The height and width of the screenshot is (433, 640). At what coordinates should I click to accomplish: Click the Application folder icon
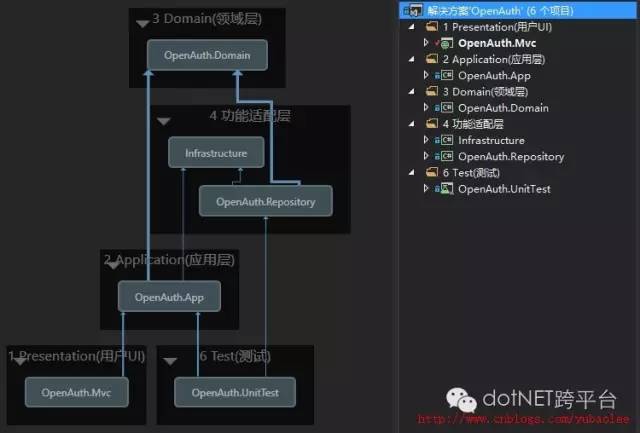[432, 59]
